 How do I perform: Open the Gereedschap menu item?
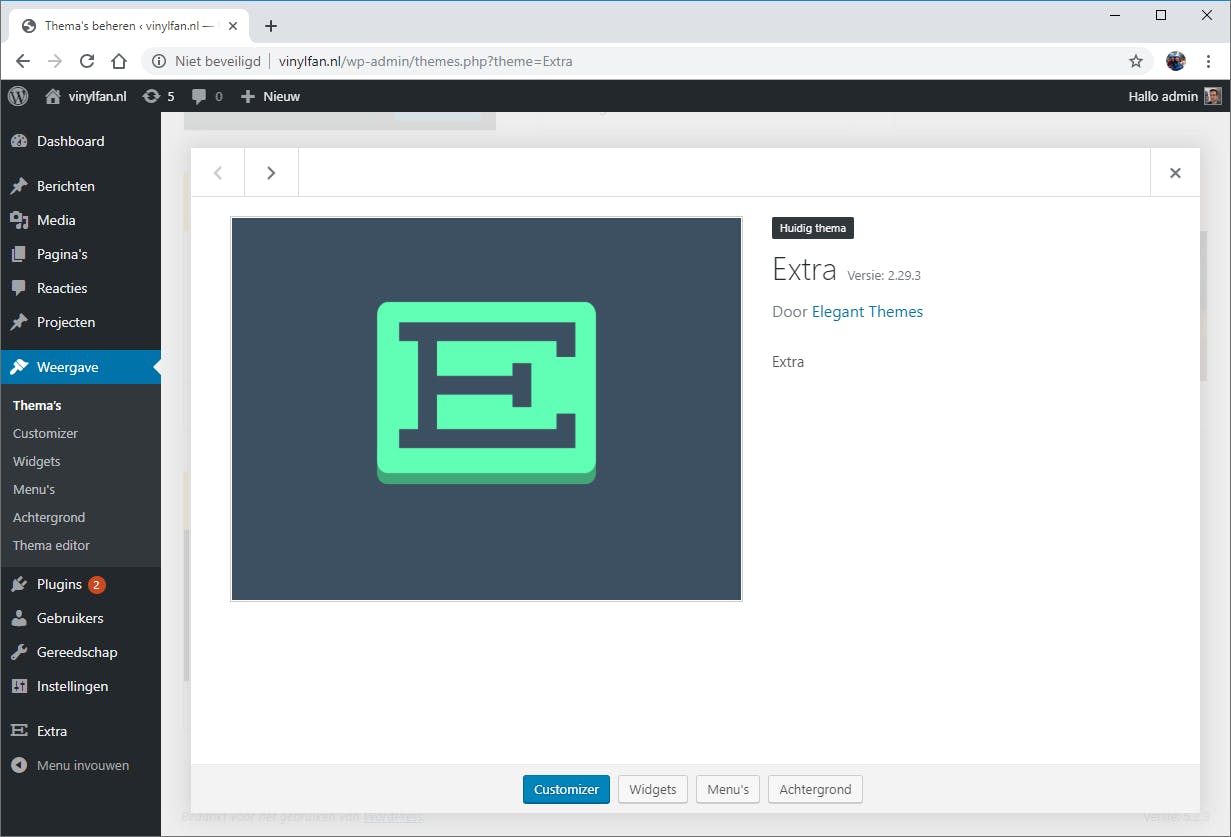coord(80,652)
